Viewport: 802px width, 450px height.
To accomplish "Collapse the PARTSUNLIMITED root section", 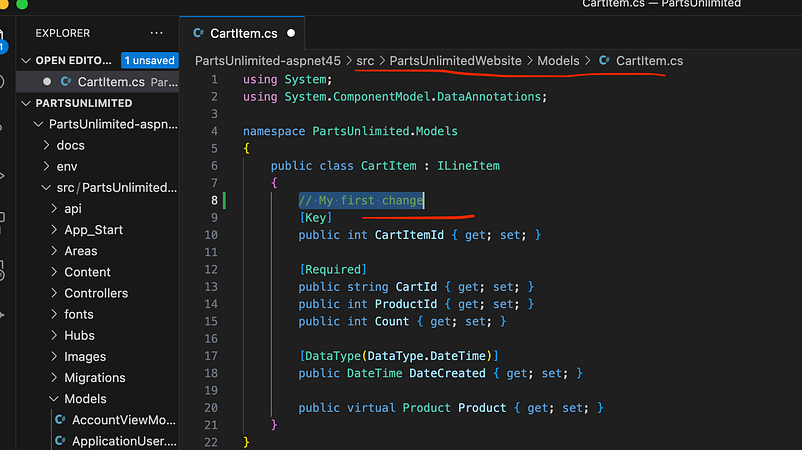I will tap(26, 103).
